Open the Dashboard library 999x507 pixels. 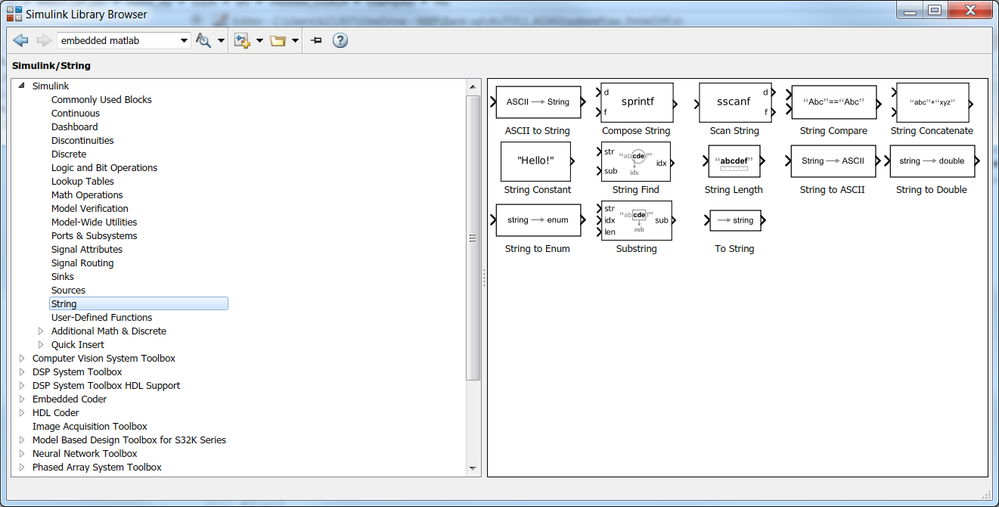click(75, 127)
